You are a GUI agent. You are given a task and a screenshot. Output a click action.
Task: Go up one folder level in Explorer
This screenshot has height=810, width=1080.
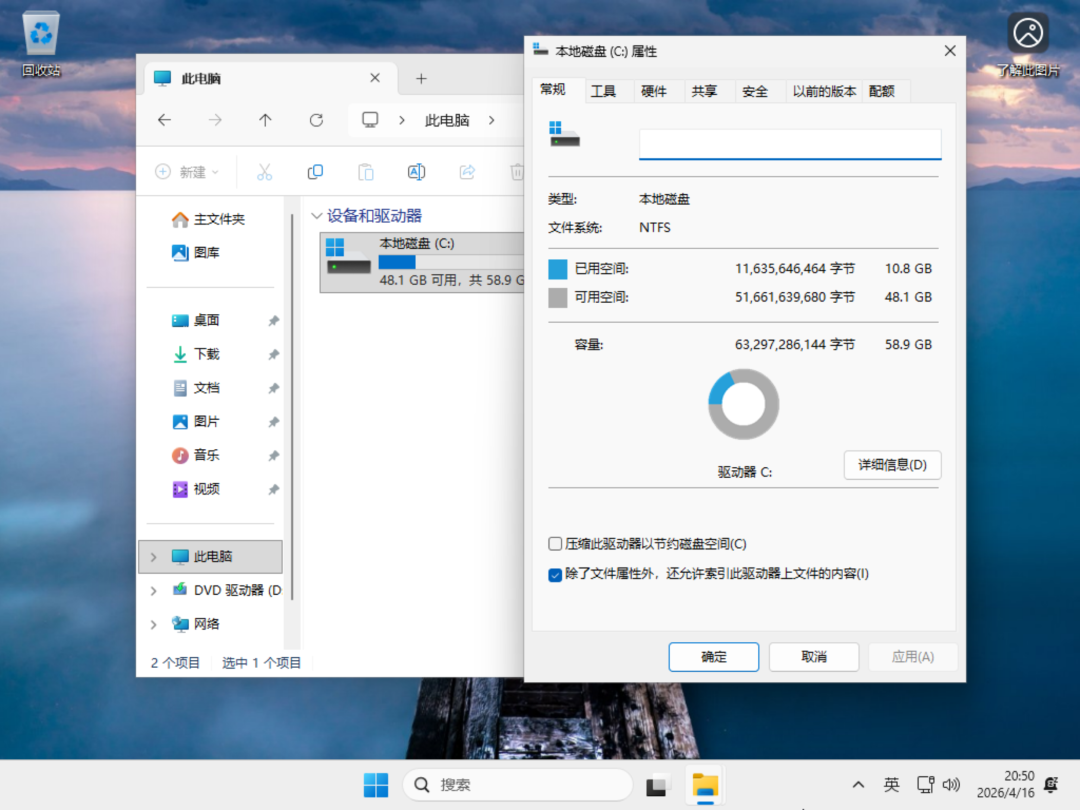[x=265, y=121]
